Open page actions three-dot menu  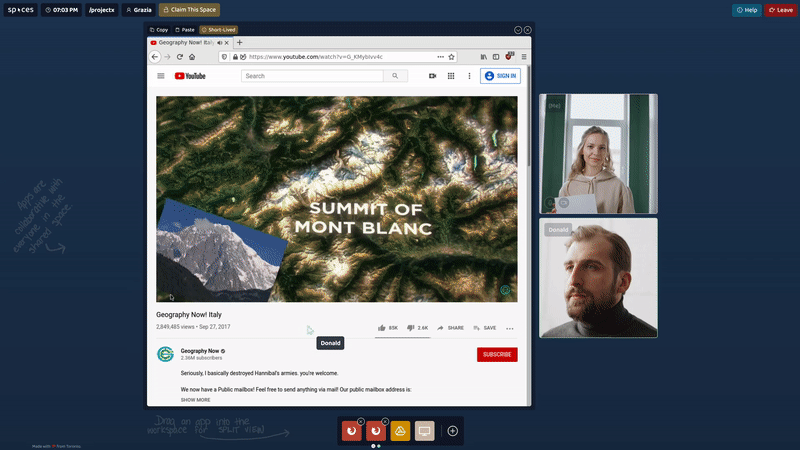(440, 57)
